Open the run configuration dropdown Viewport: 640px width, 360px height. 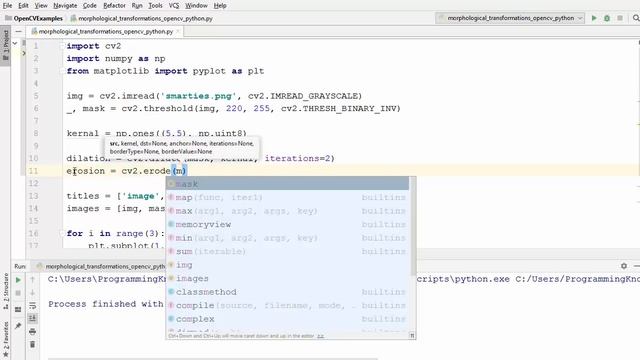[x=510, y=18]
